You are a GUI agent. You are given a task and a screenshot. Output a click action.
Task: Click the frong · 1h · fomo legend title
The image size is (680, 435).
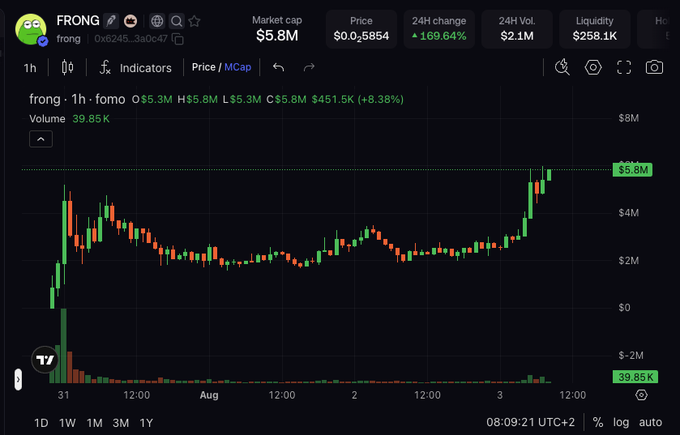(77, 99)
